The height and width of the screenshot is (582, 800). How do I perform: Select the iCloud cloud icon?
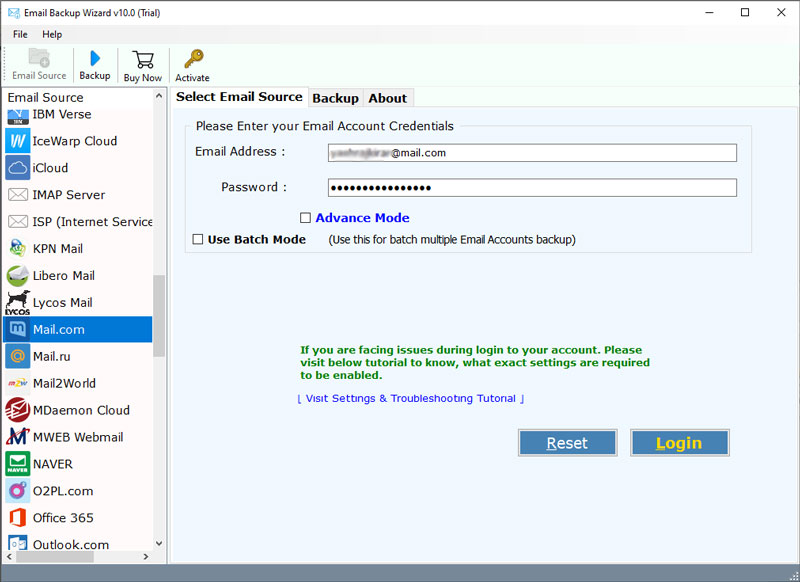click(18, 168)
